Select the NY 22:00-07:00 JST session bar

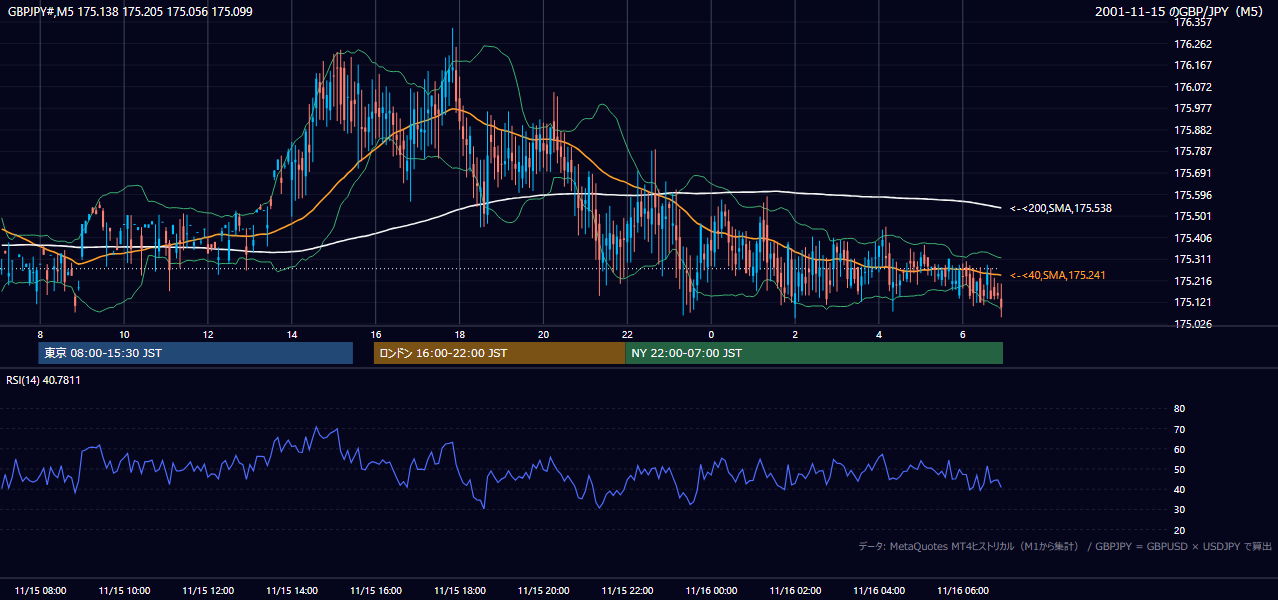(x=814, y=353)
